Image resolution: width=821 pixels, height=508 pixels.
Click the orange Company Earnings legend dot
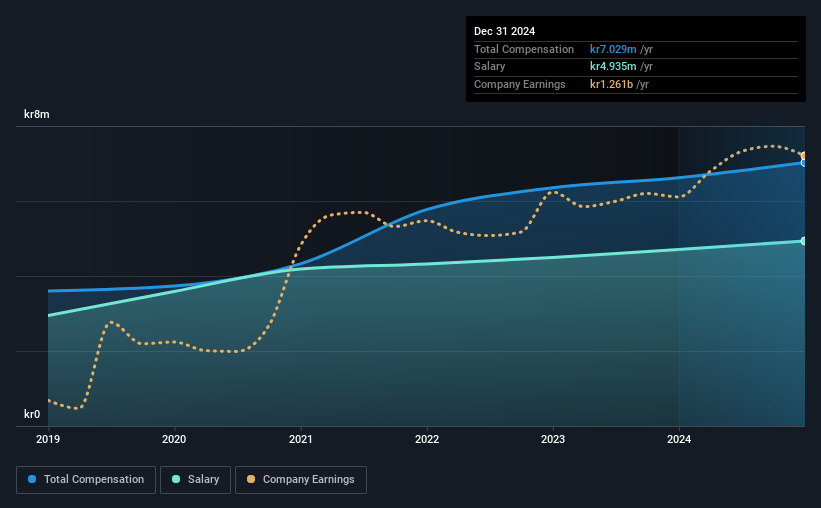(251, 479)
